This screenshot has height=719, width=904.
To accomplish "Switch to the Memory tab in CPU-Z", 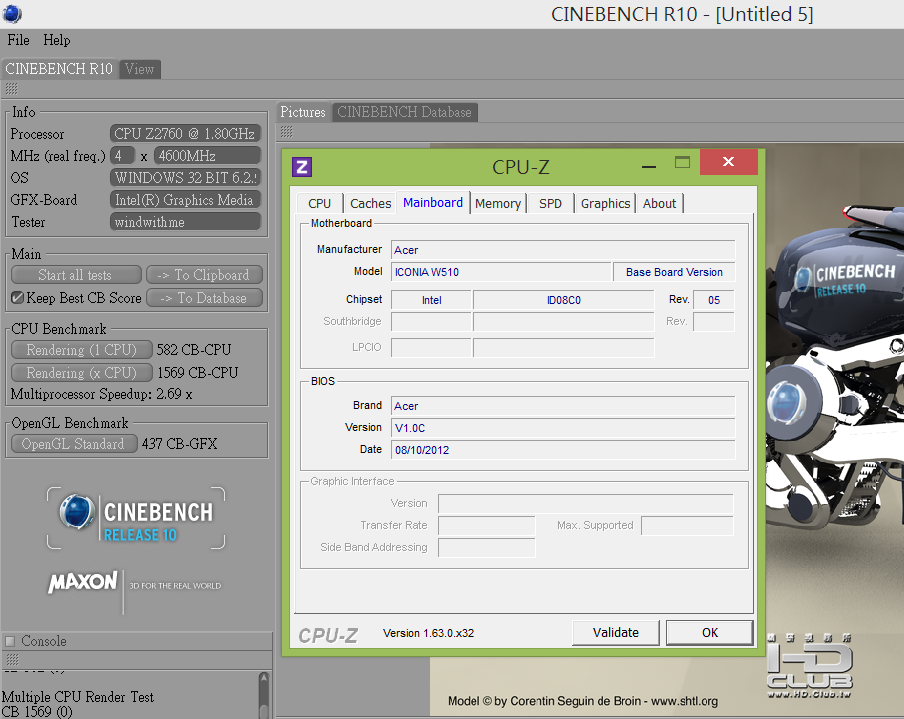I will [498, 204].
